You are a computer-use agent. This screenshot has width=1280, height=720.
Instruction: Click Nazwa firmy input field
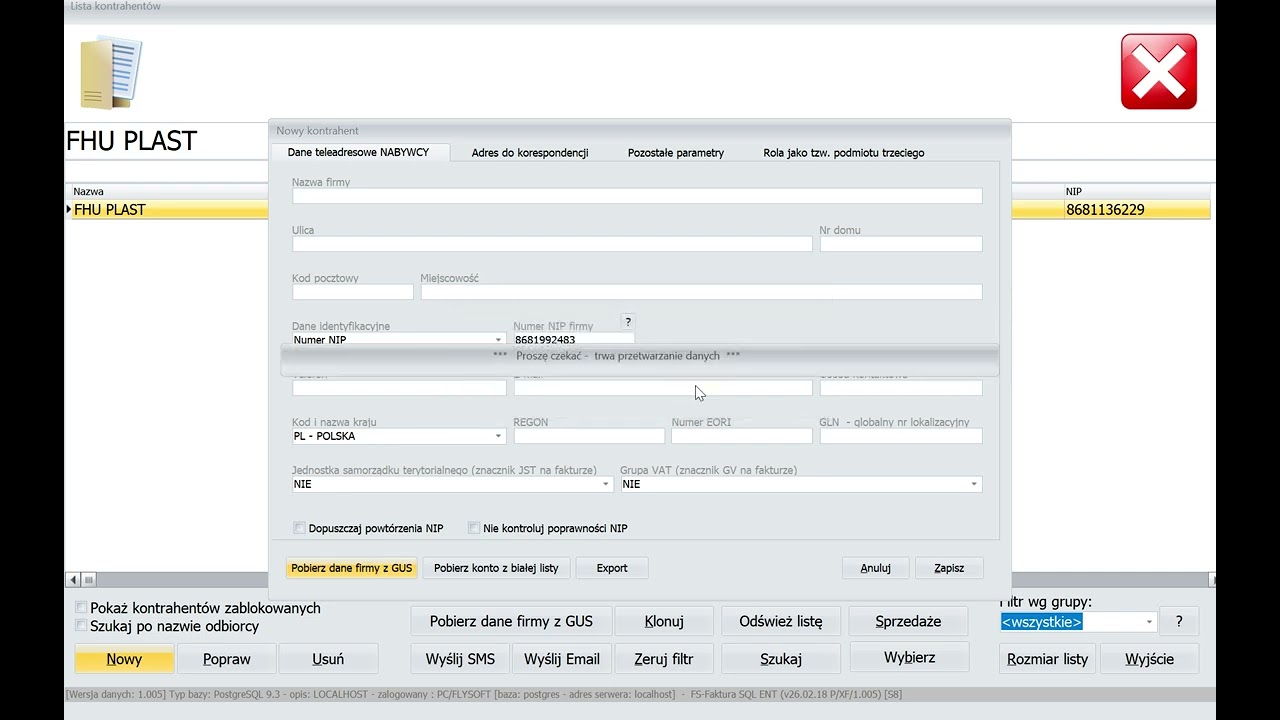637,196
